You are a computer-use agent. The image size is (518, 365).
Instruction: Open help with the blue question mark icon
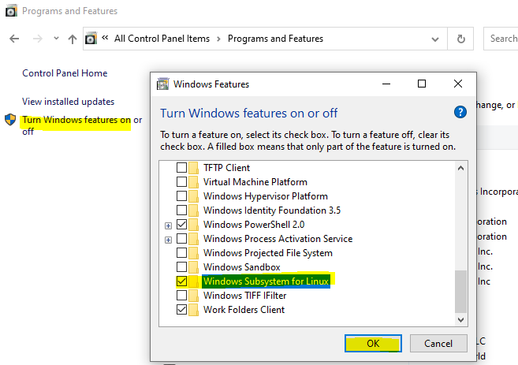tap(460, 112)
